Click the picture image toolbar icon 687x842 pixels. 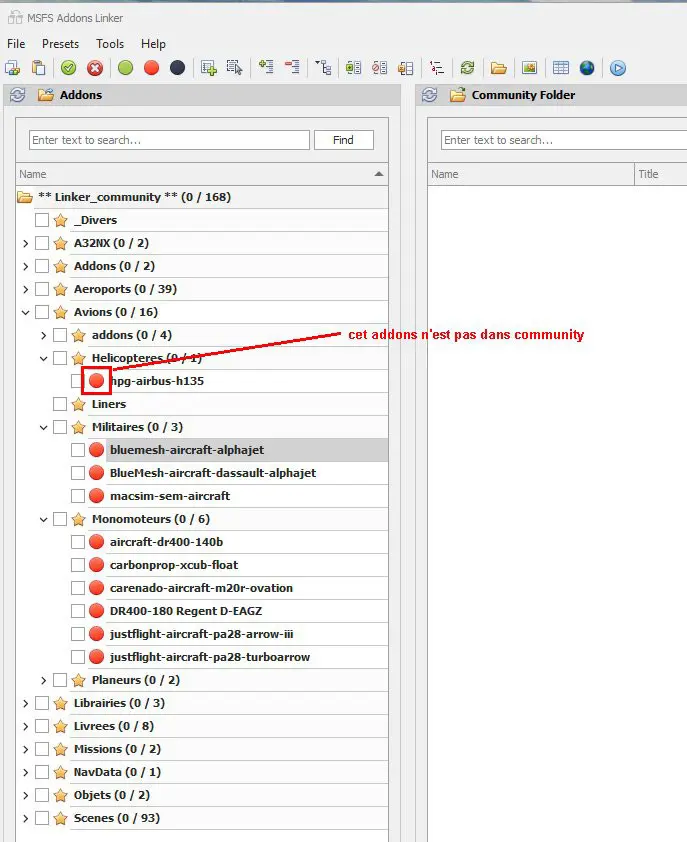click(530, 68)
